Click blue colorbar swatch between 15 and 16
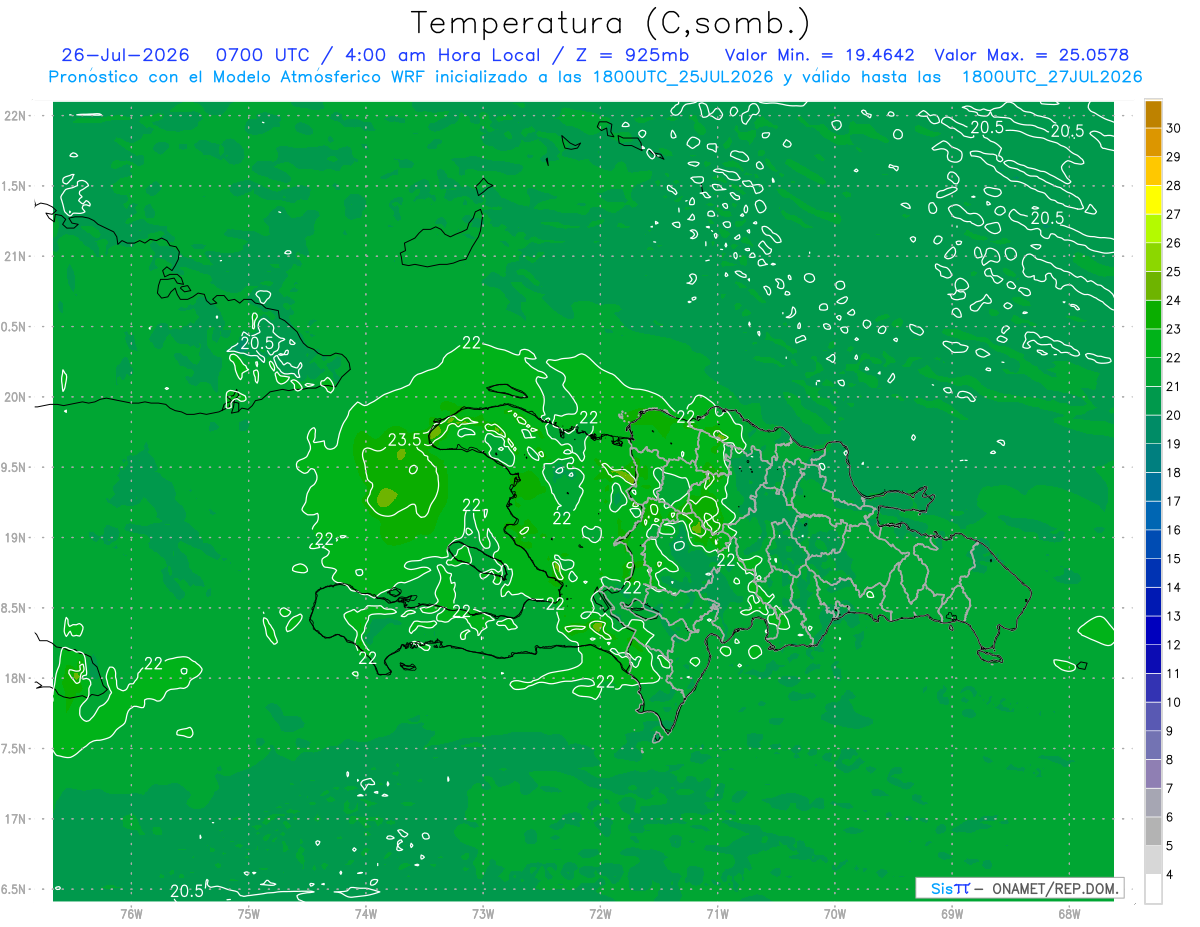Image resolution: width=1200 pixels, height=927 pixels. click(x=1153, y=544)
